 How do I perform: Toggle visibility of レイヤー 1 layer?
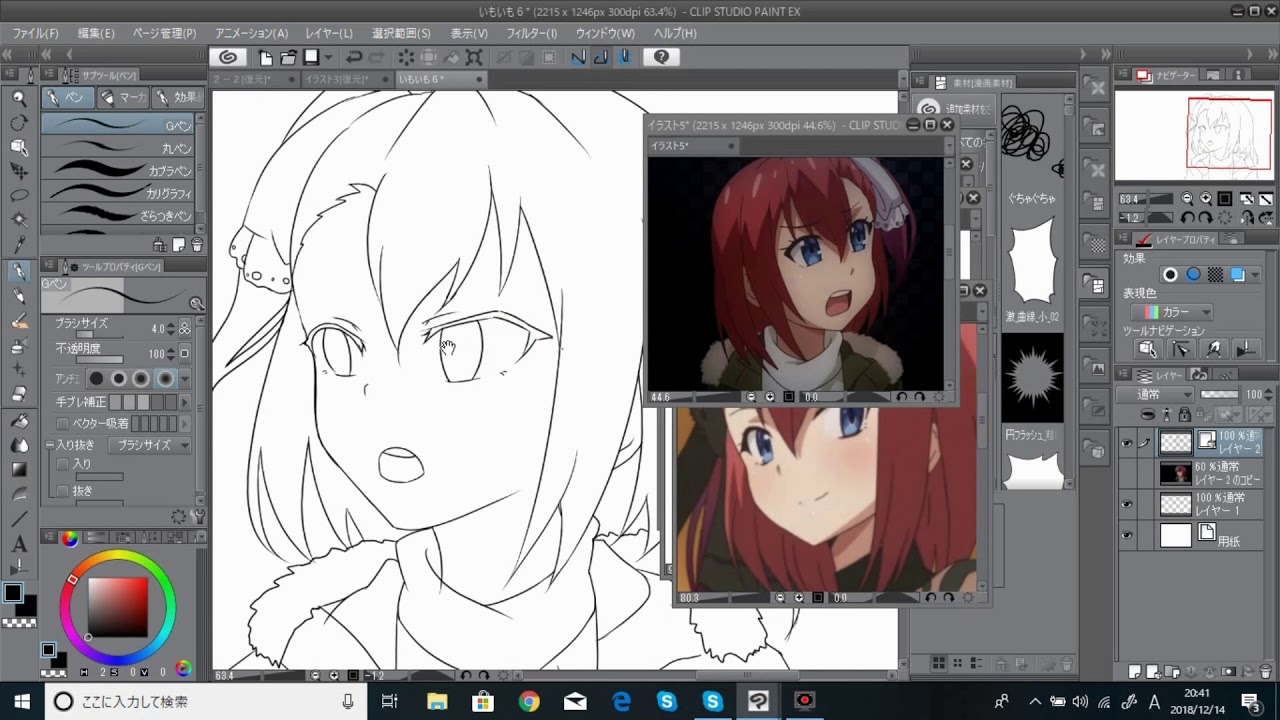pos(1128,505)
